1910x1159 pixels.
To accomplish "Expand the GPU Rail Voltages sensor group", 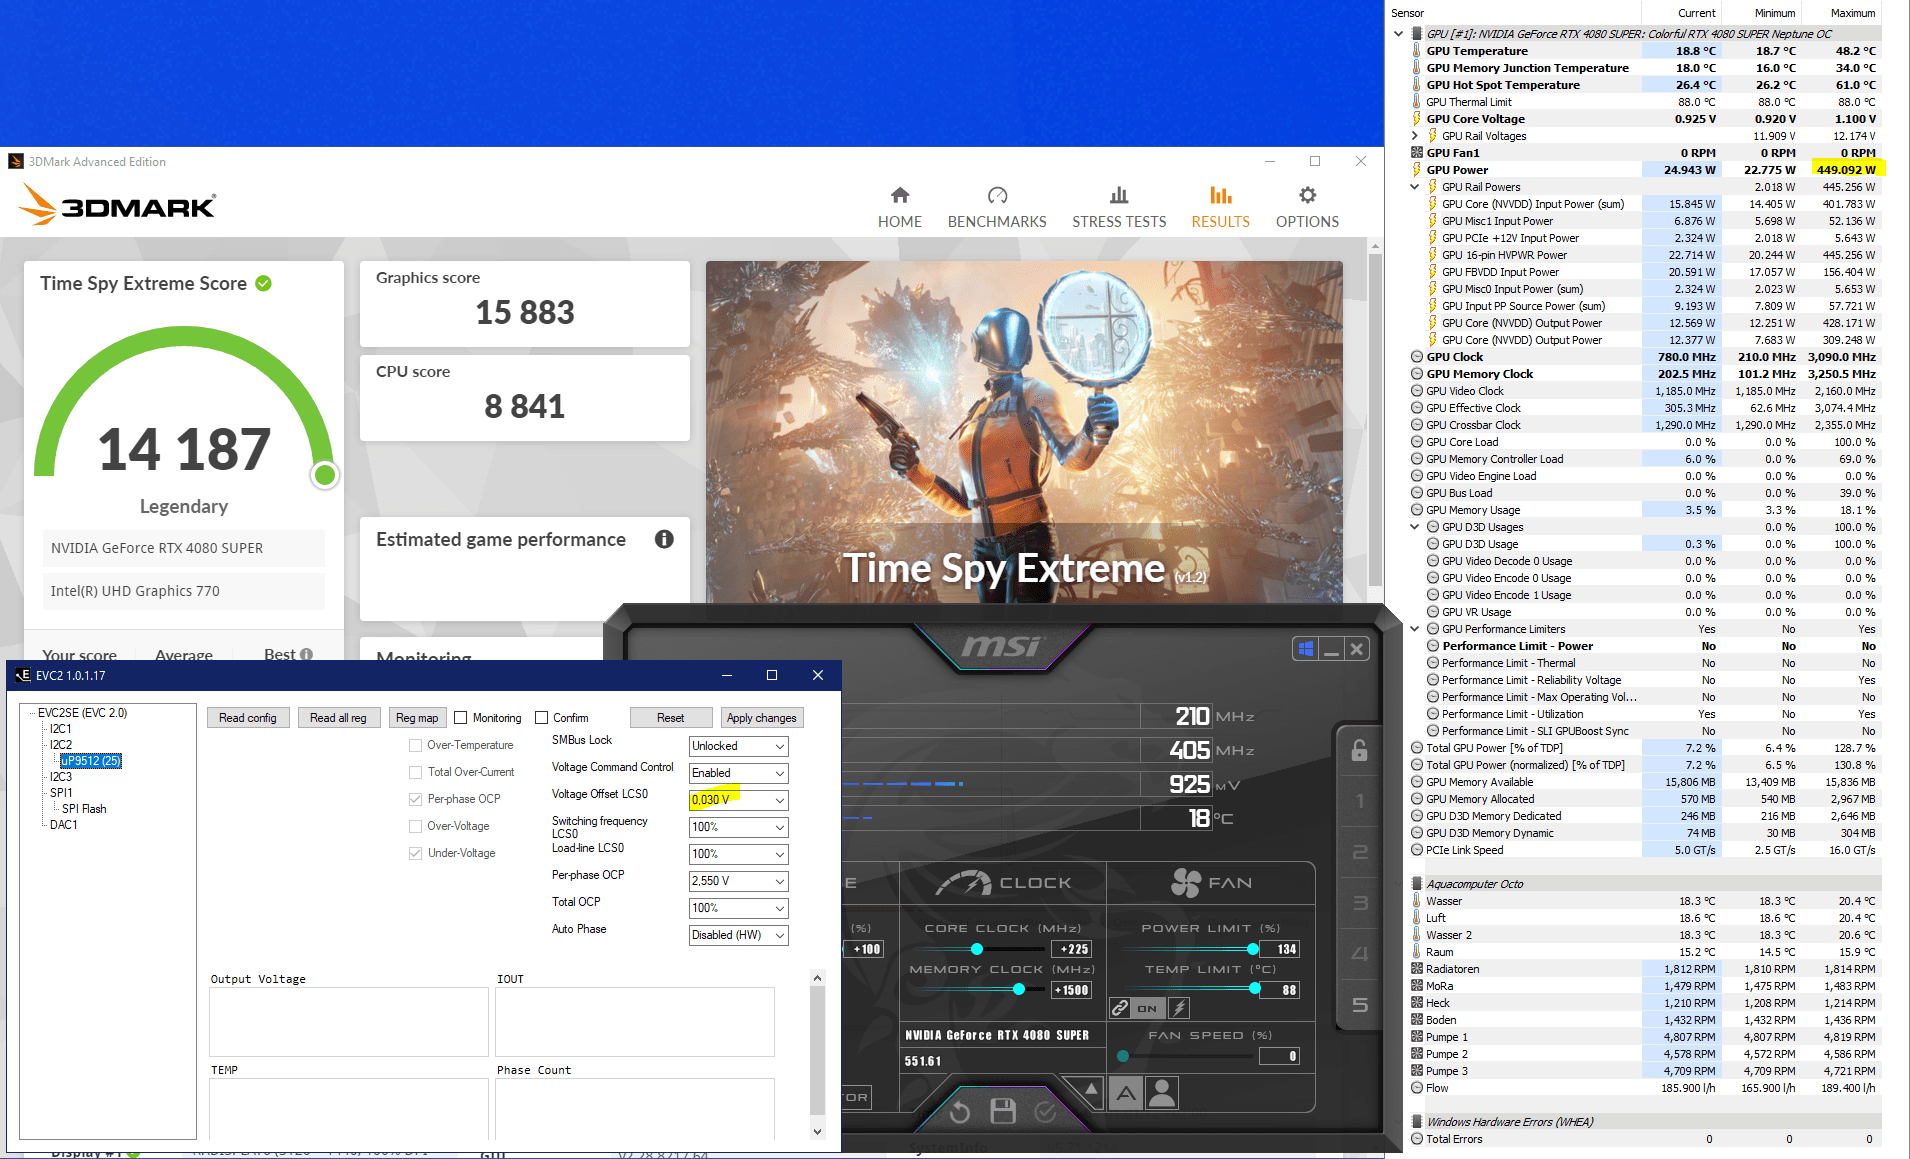I will click(1414, 136).
